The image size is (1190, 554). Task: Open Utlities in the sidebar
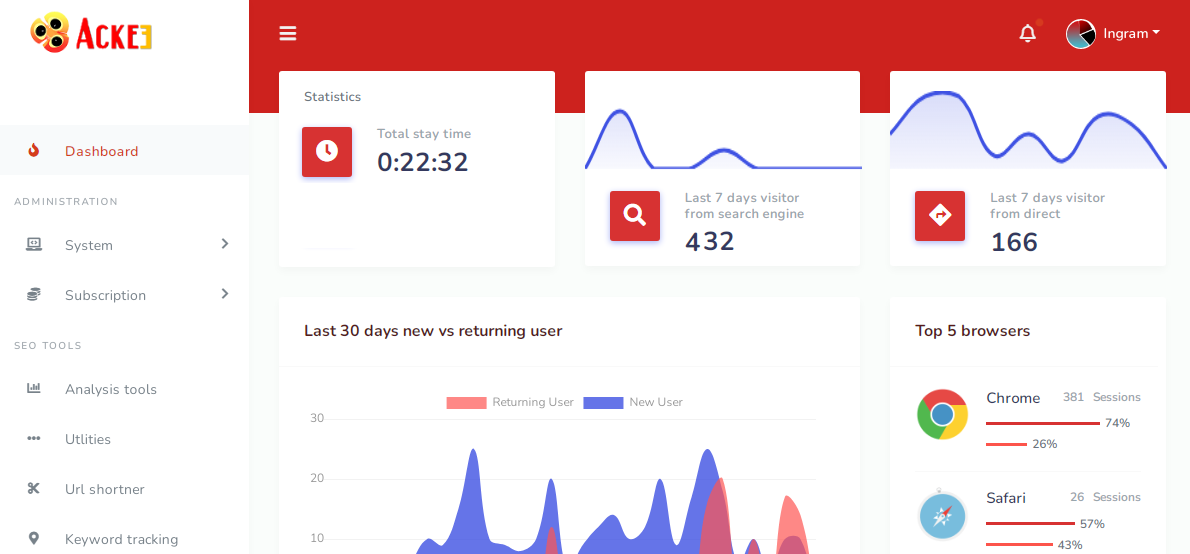tap(88, 439)
